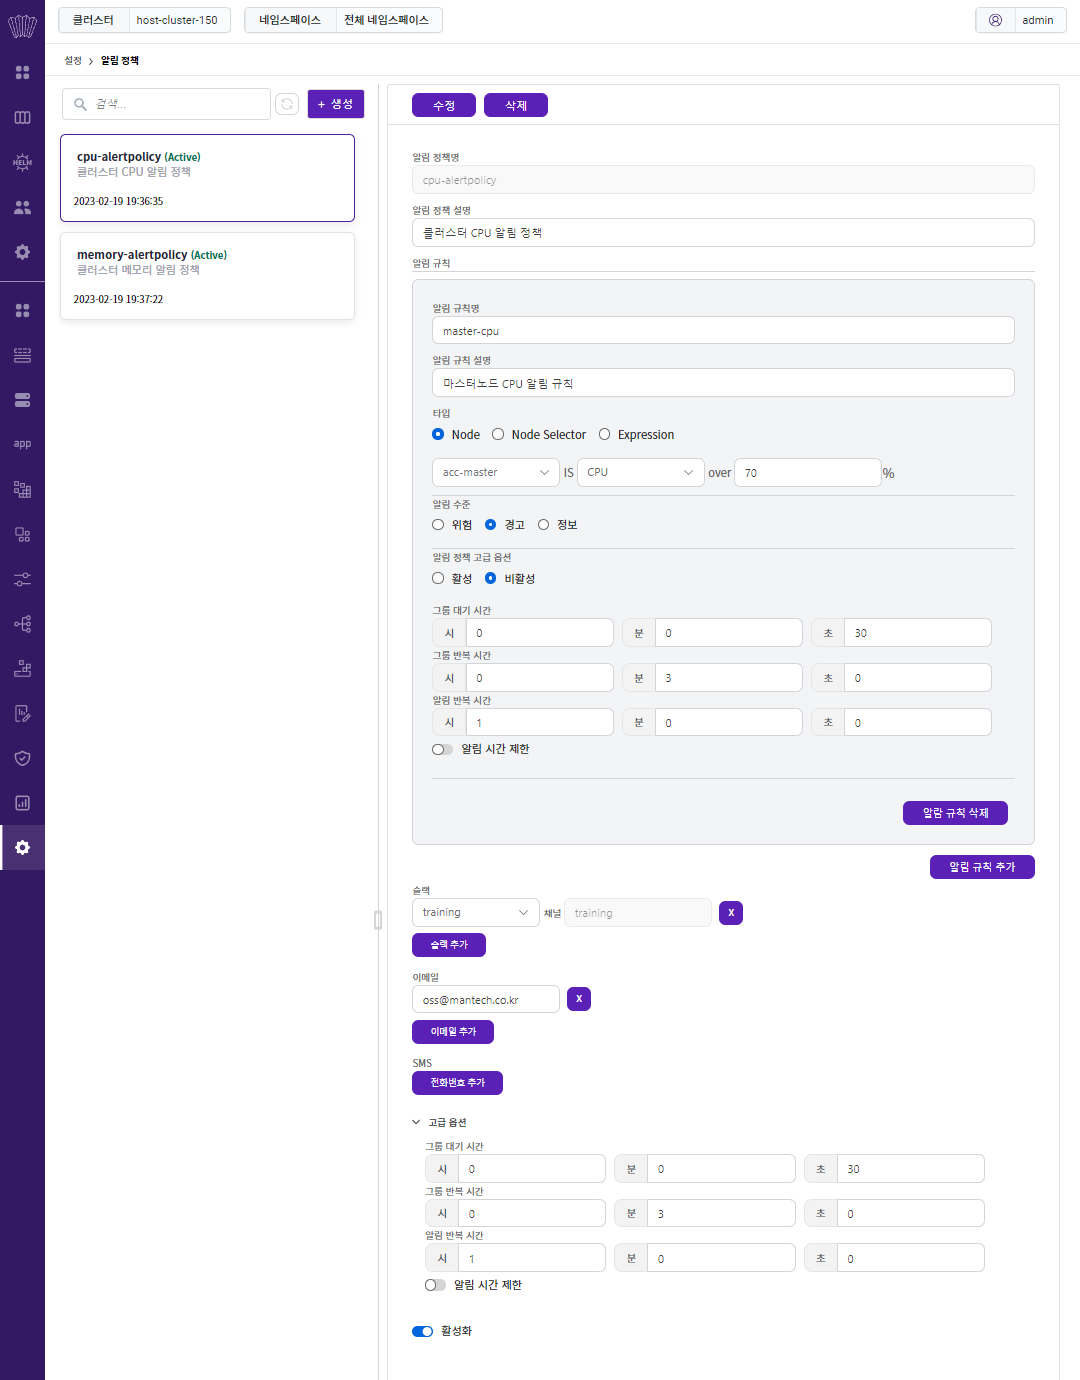Select the 활성 advanced option radio
1080x1380 pixels.
438,578
